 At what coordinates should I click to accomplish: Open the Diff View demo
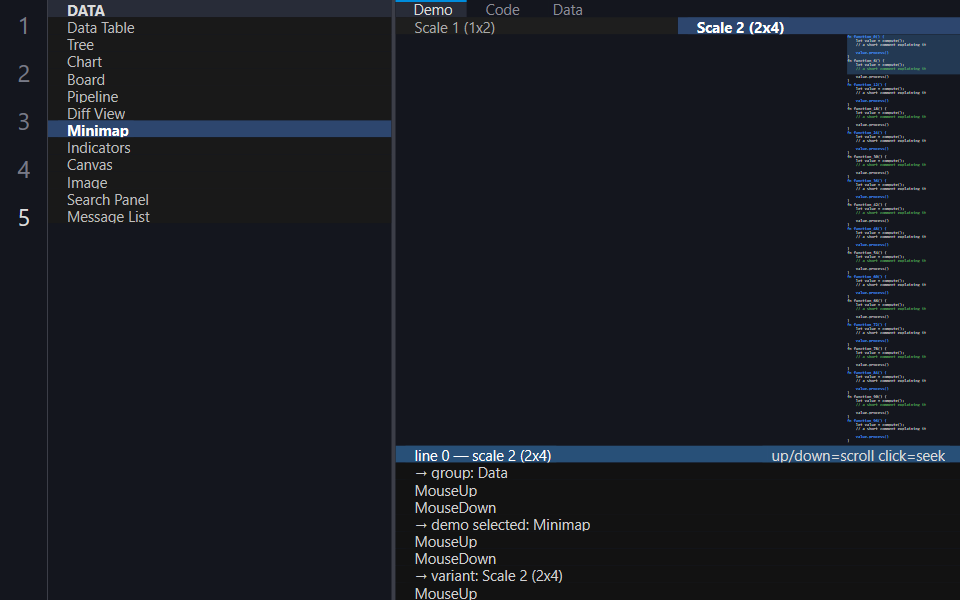point(219,114)
